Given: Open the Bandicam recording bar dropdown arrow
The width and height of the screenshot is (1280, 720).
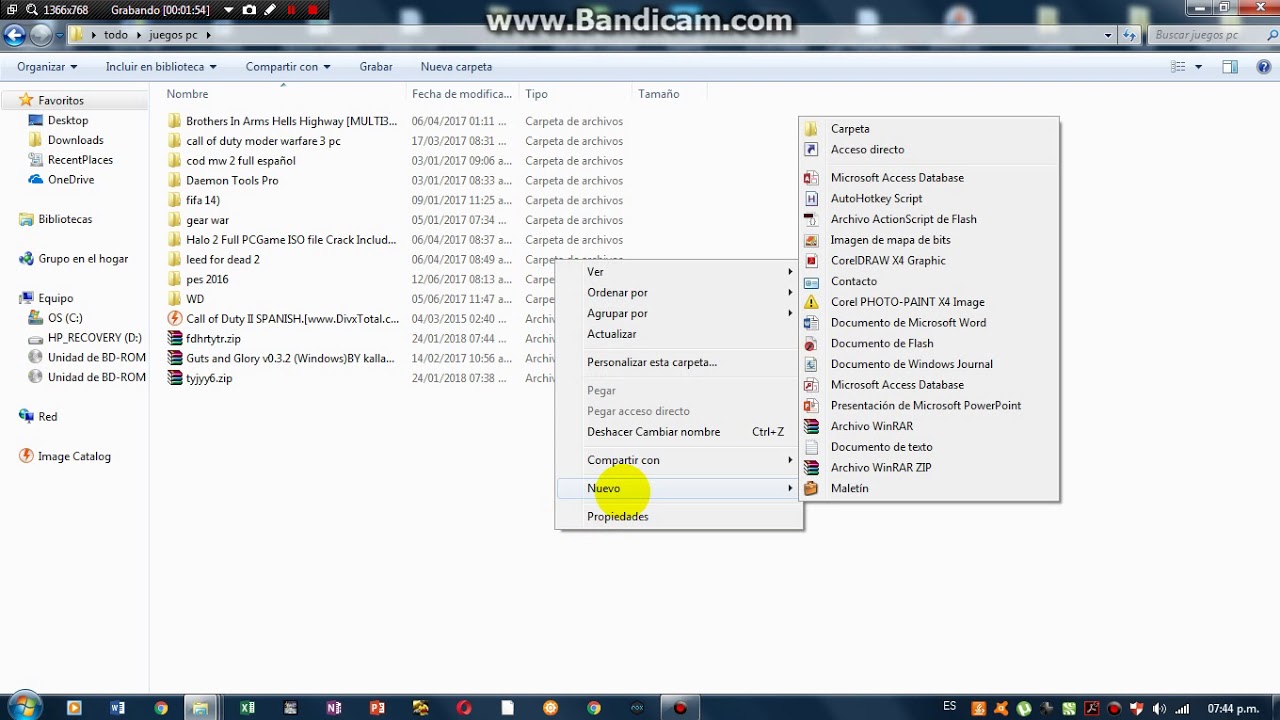Looking at the screenshot, I should [230, 10].
